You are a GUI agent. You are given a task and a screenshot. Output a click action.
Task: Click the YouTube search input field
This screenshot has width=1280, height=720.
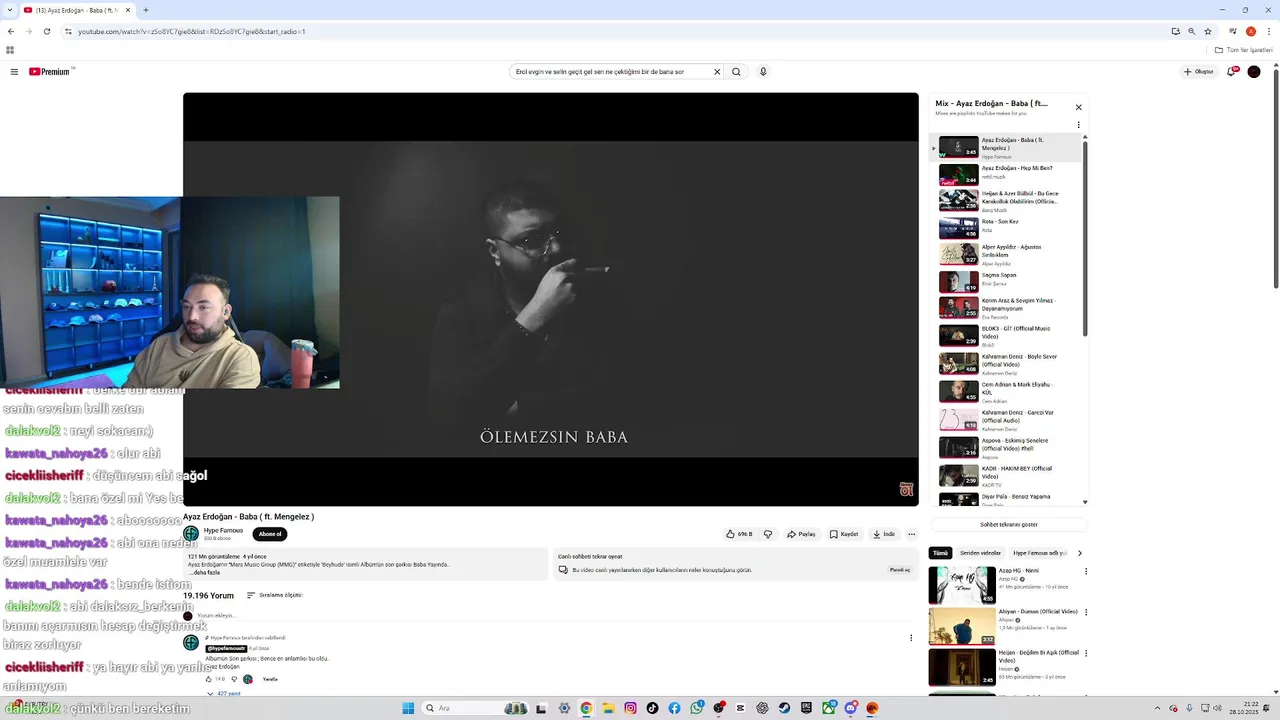tap(610, 72)
